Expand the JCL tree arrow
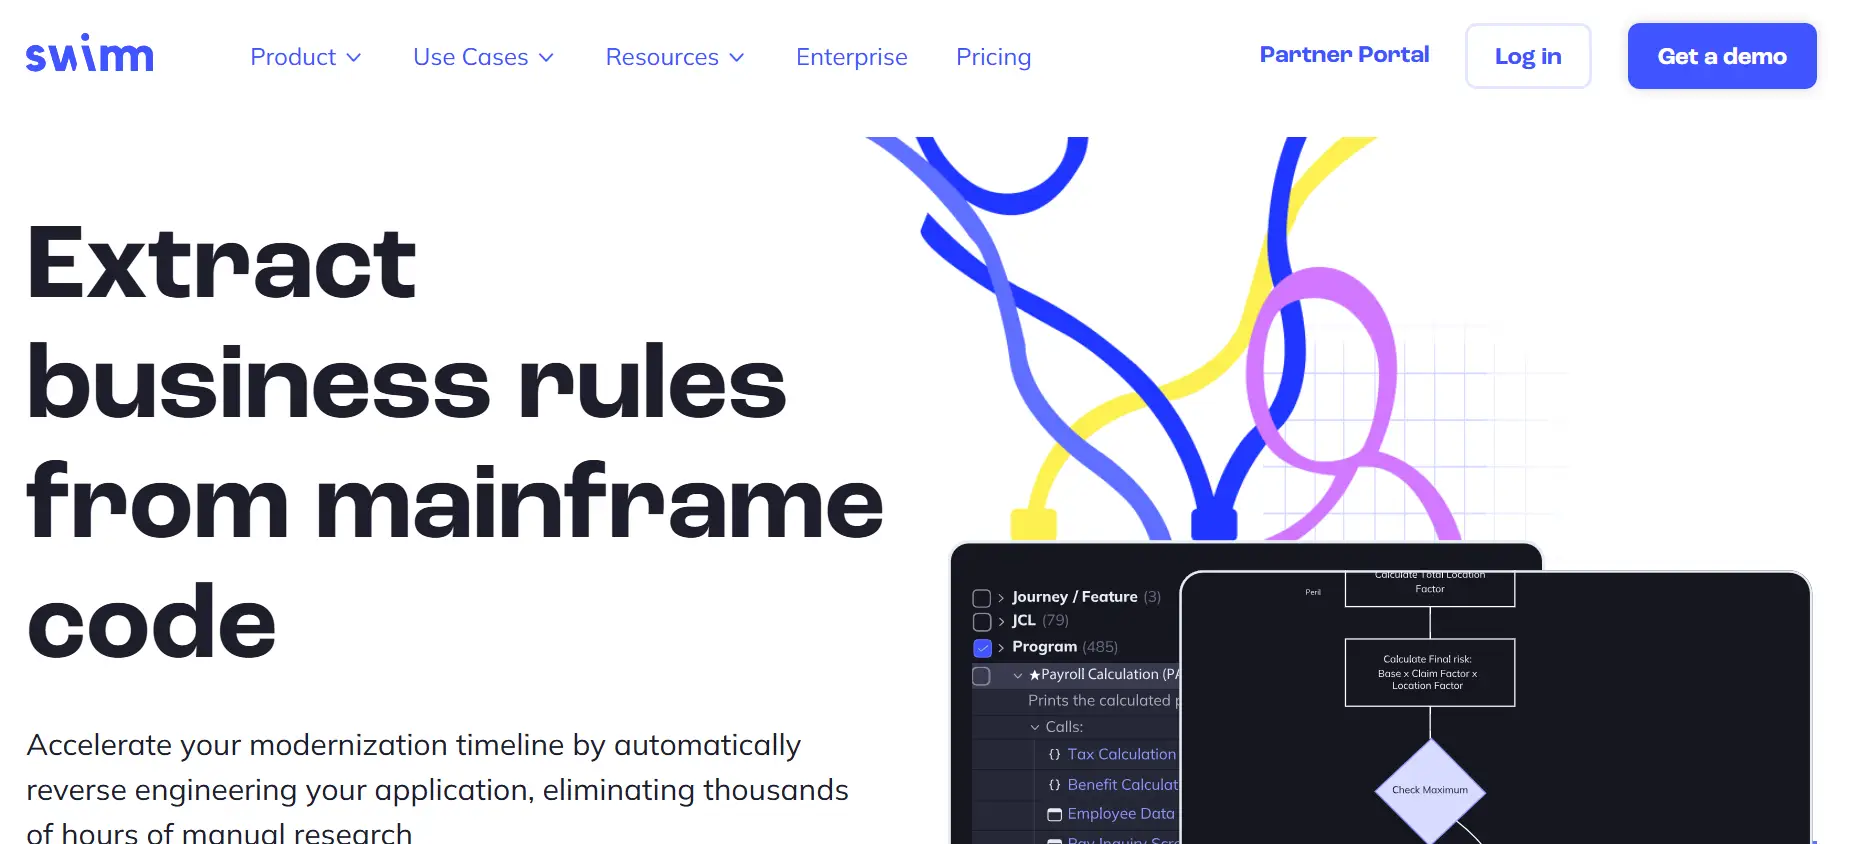The height and width of the screenshot is (844, 1858). coord(1001,622)
